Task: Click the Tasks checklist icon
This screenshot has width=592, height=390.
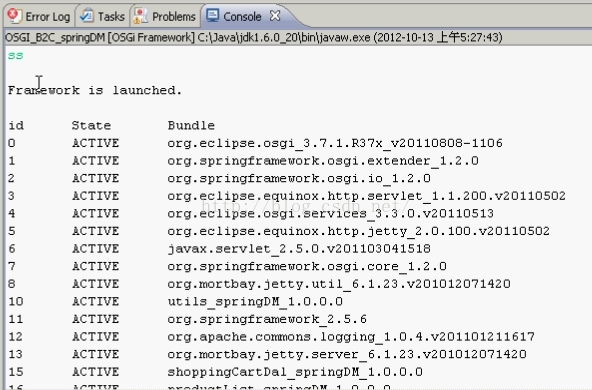Action: pyautogui.click(x=87, y=16)
